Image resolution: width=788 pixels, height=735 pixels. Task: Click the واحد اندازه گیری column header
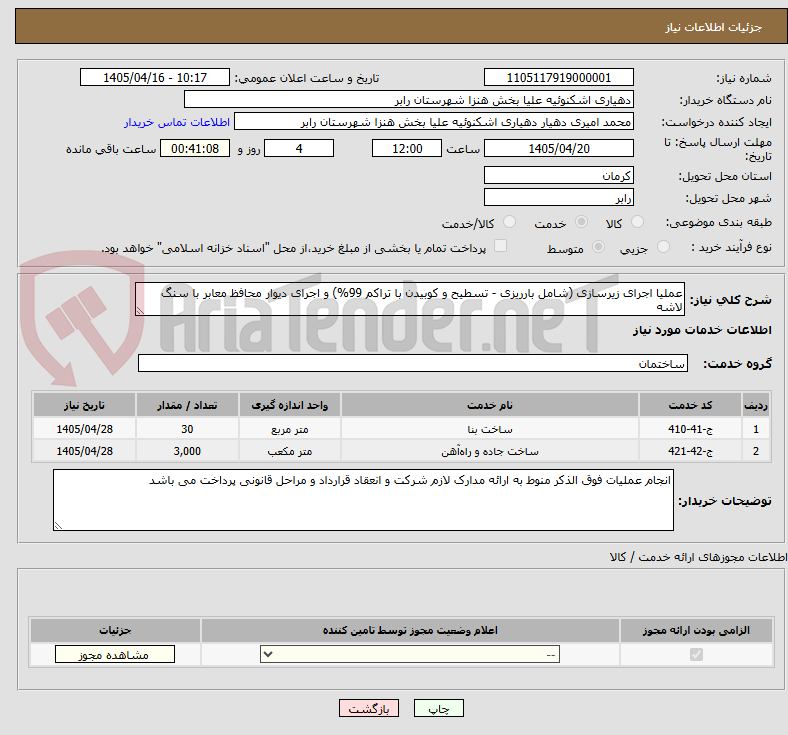pyautogui.click(x=289, y=405)
